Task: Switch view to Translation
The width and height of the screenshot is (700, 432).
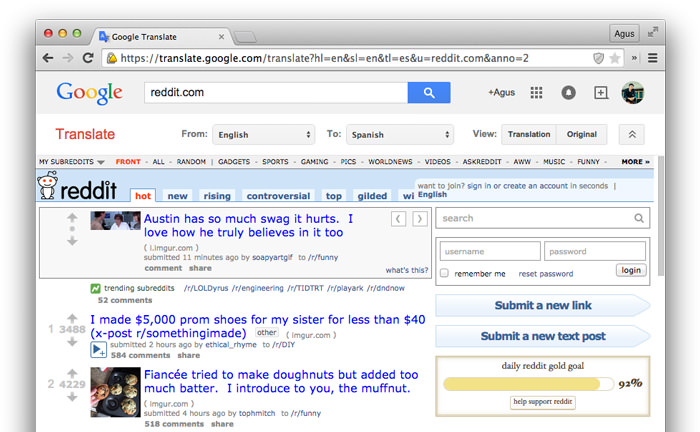Action: click(x=529, y=134)
